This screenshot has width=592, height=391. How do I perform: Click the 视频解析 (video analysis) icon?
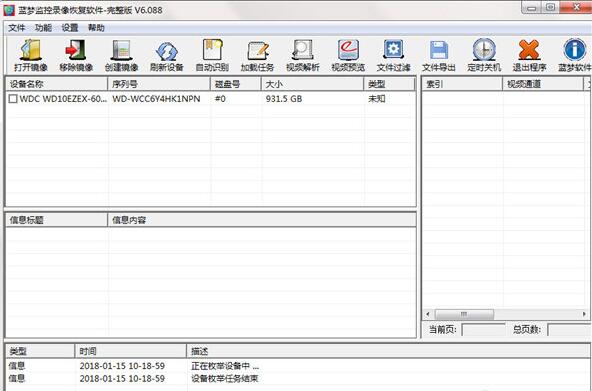click(x=303, y=50)
